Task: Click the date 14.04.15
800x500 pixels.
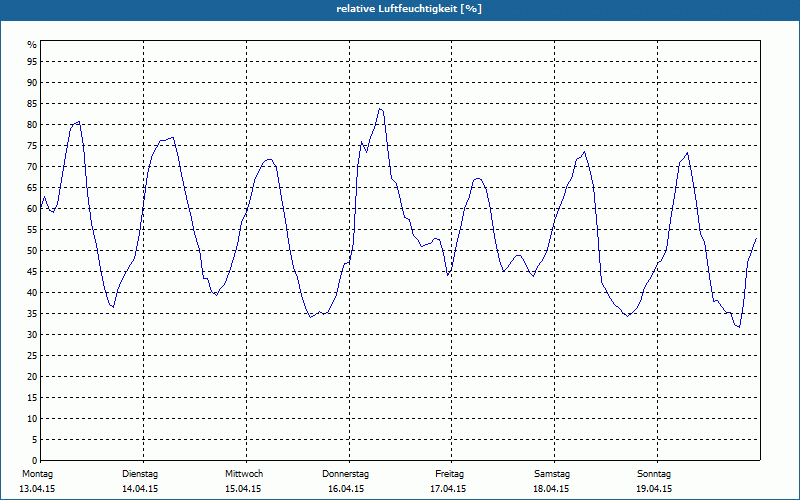Action: [140, 489]
